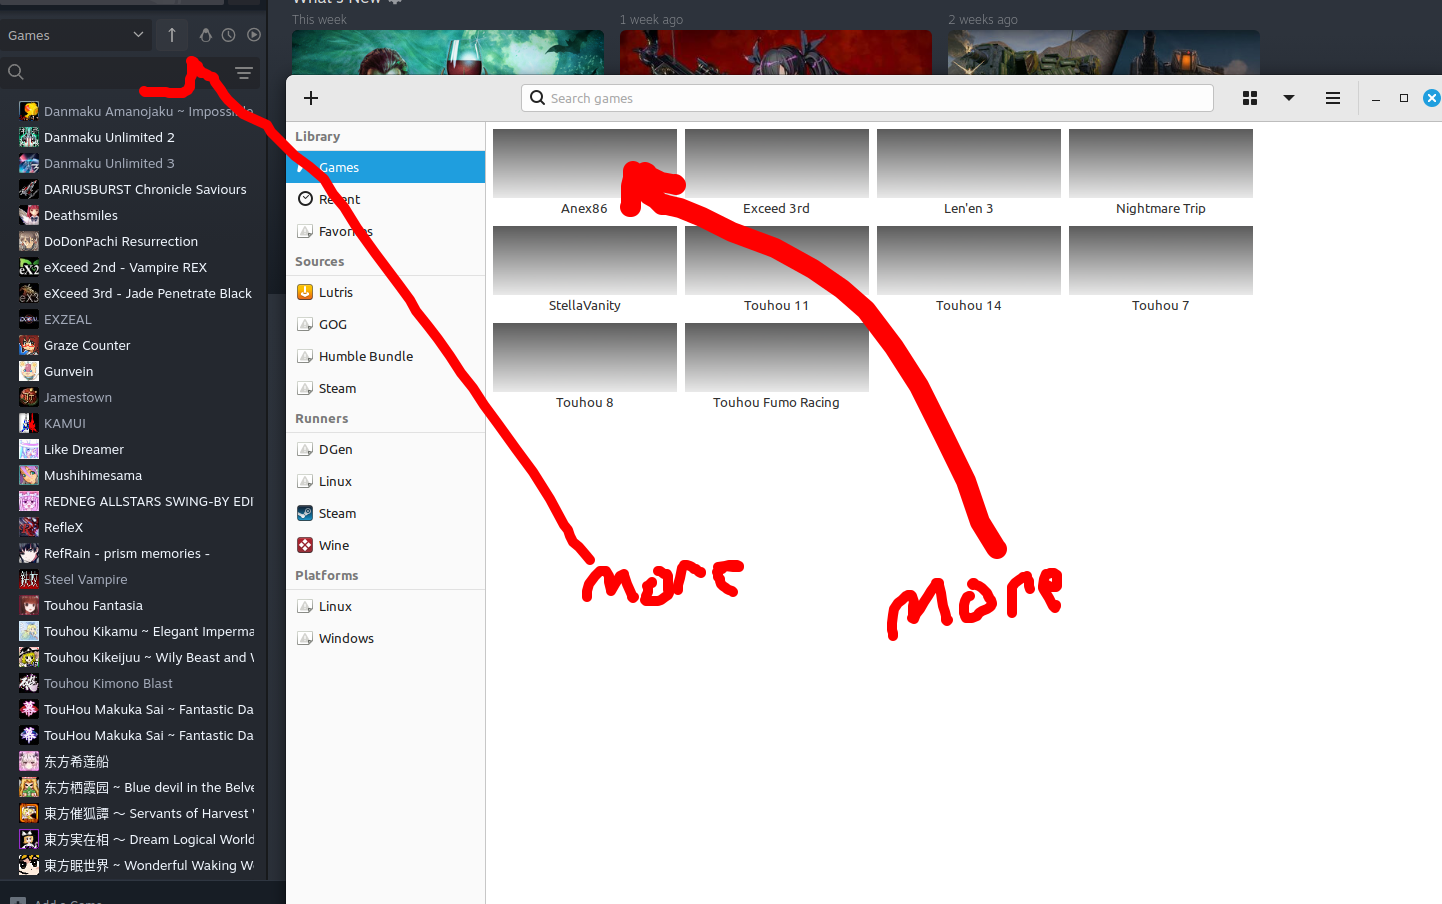Click the Graze Counter game icon
The width and height of the screenshot is (1442, 904).
tap(29, 345)
